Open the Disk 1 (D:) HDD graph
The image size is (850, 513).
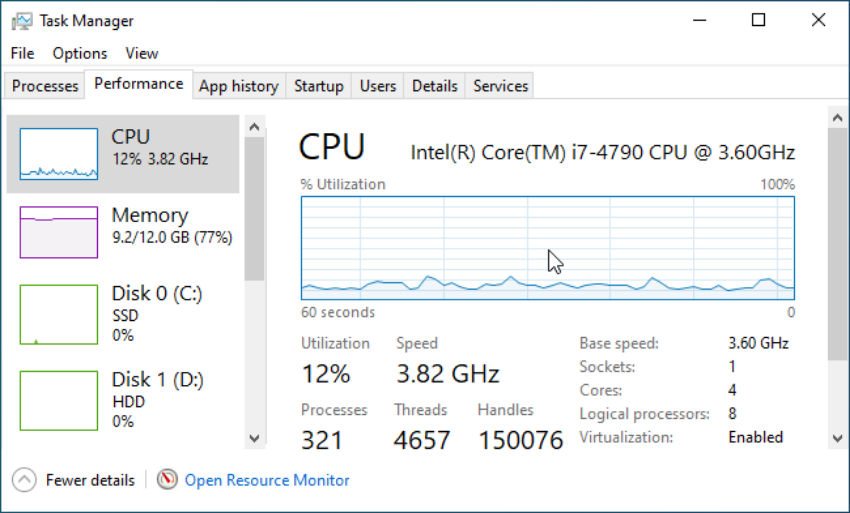tap(59, 401)
